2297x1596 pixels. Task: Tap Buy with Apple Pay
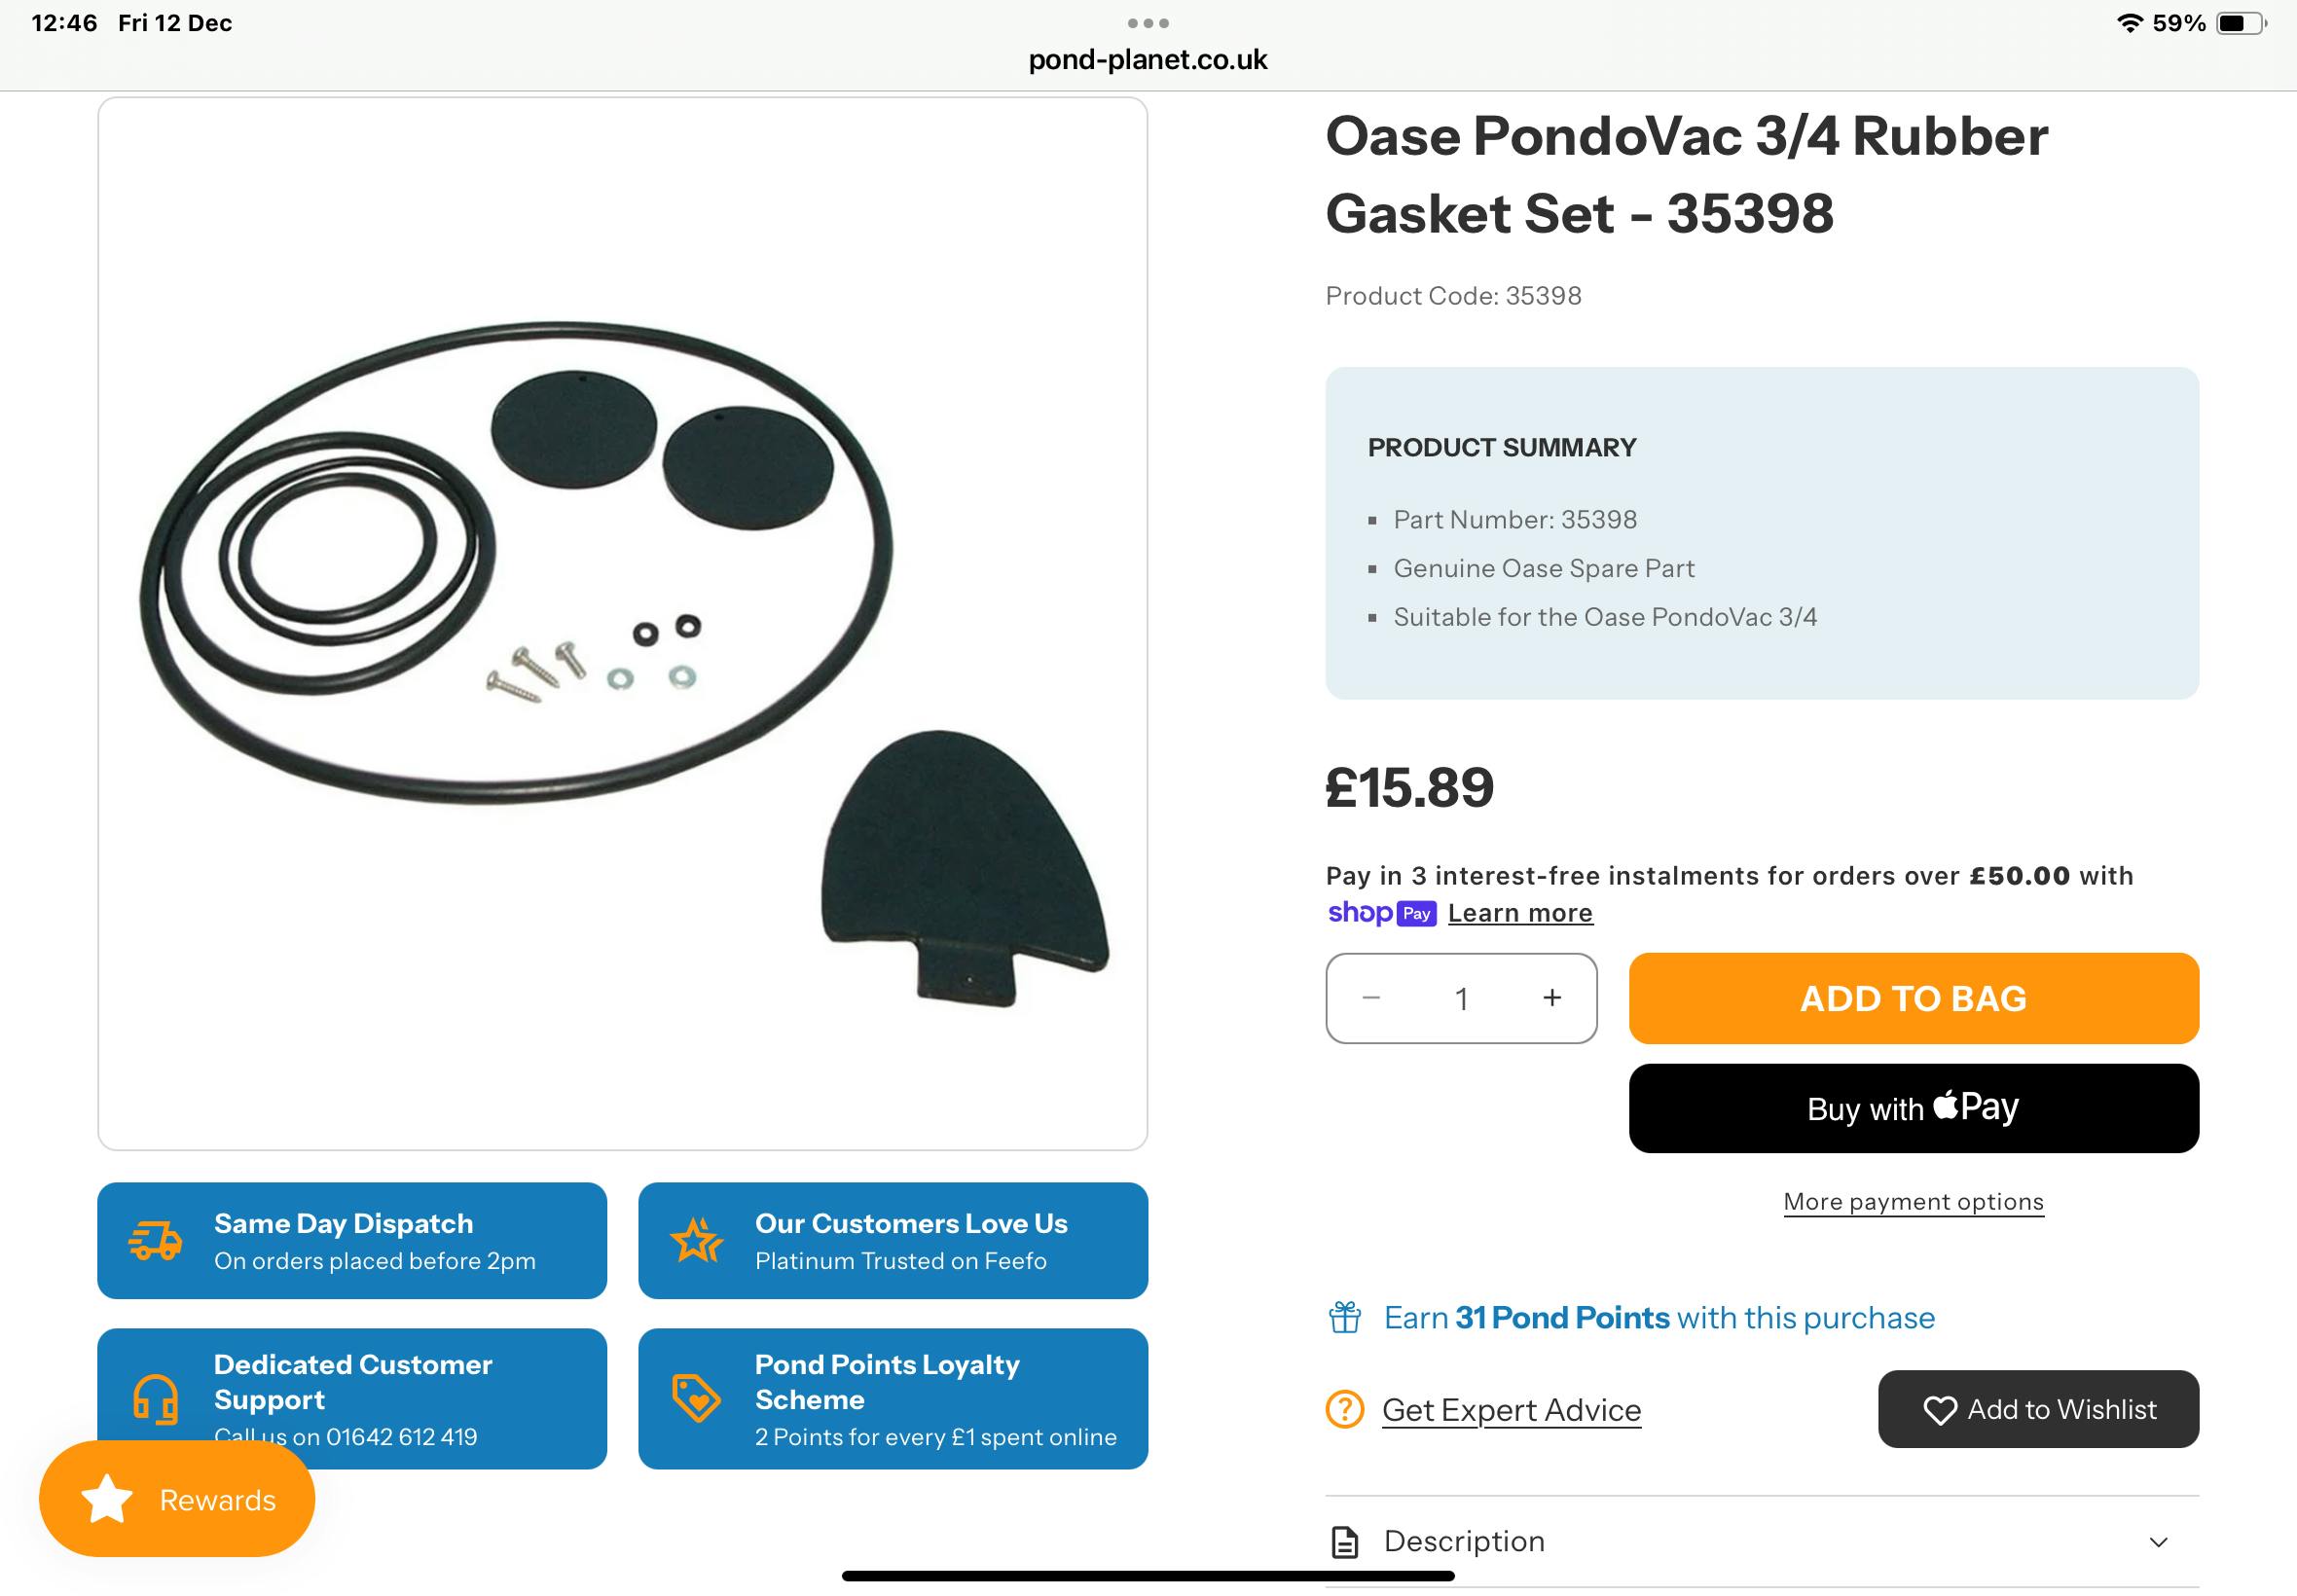(x=1913, y=1108)
